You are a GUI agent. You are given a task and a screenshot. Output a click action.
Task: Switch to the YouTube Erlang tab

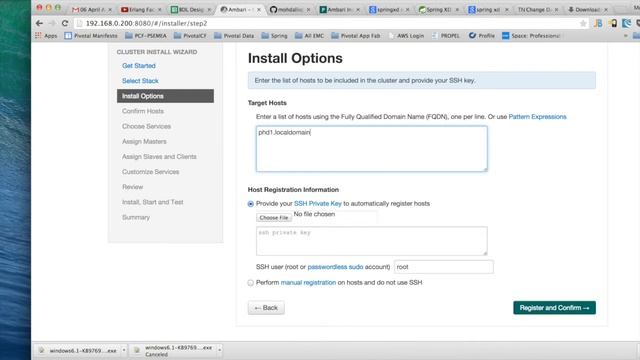[140, 9]
